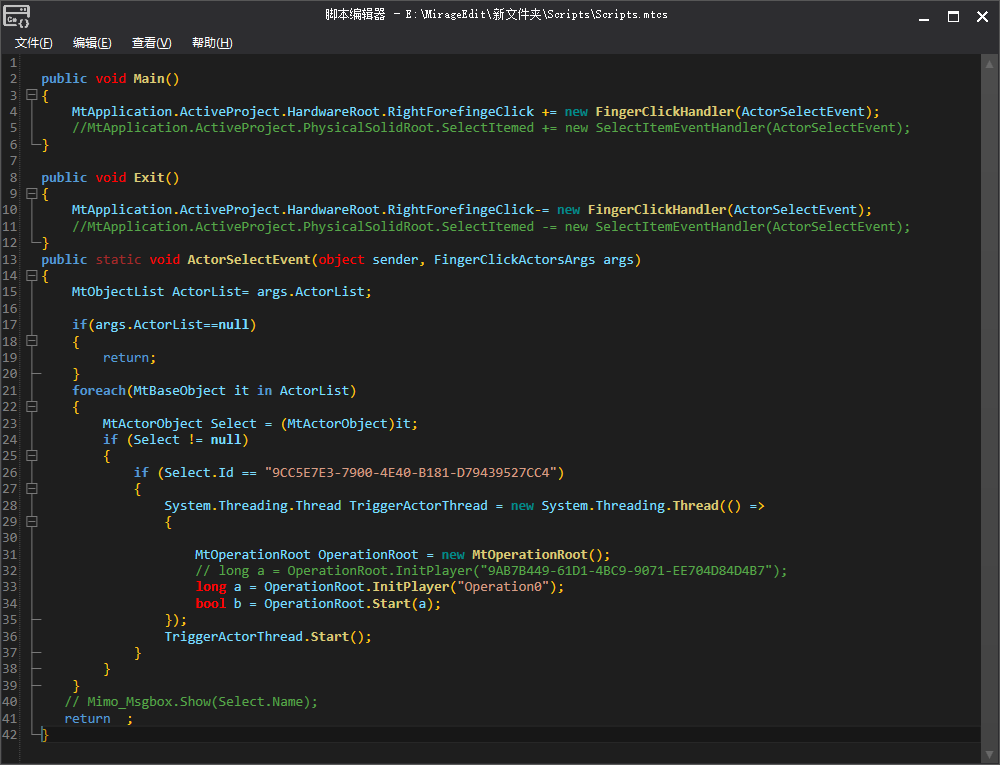The image size is (1000, 765).
Task: Fold the Select.Id comparison if block
Action: tap(32, 489)
